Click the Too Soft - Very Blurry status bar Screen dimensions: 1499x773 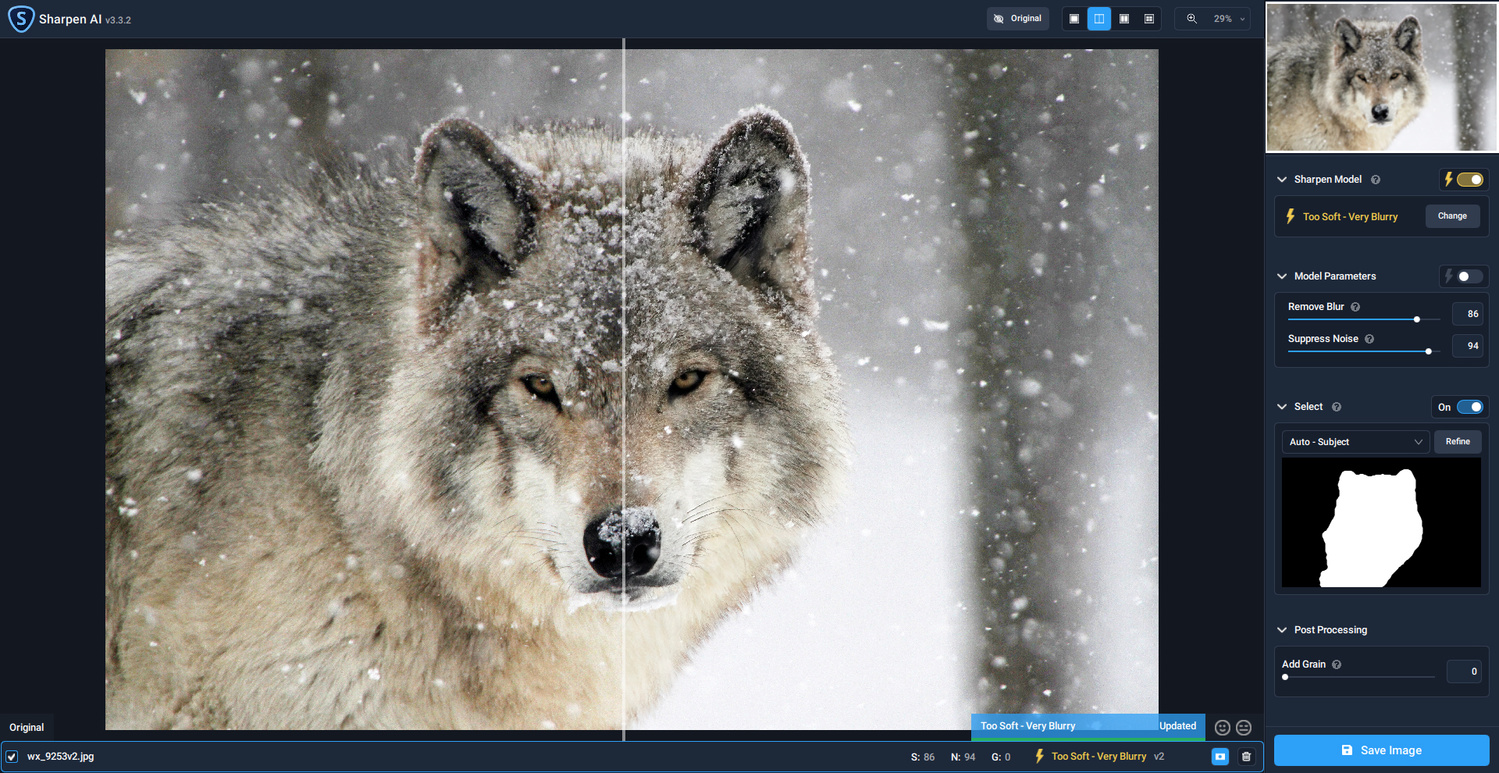click(x=1088, y=727)
